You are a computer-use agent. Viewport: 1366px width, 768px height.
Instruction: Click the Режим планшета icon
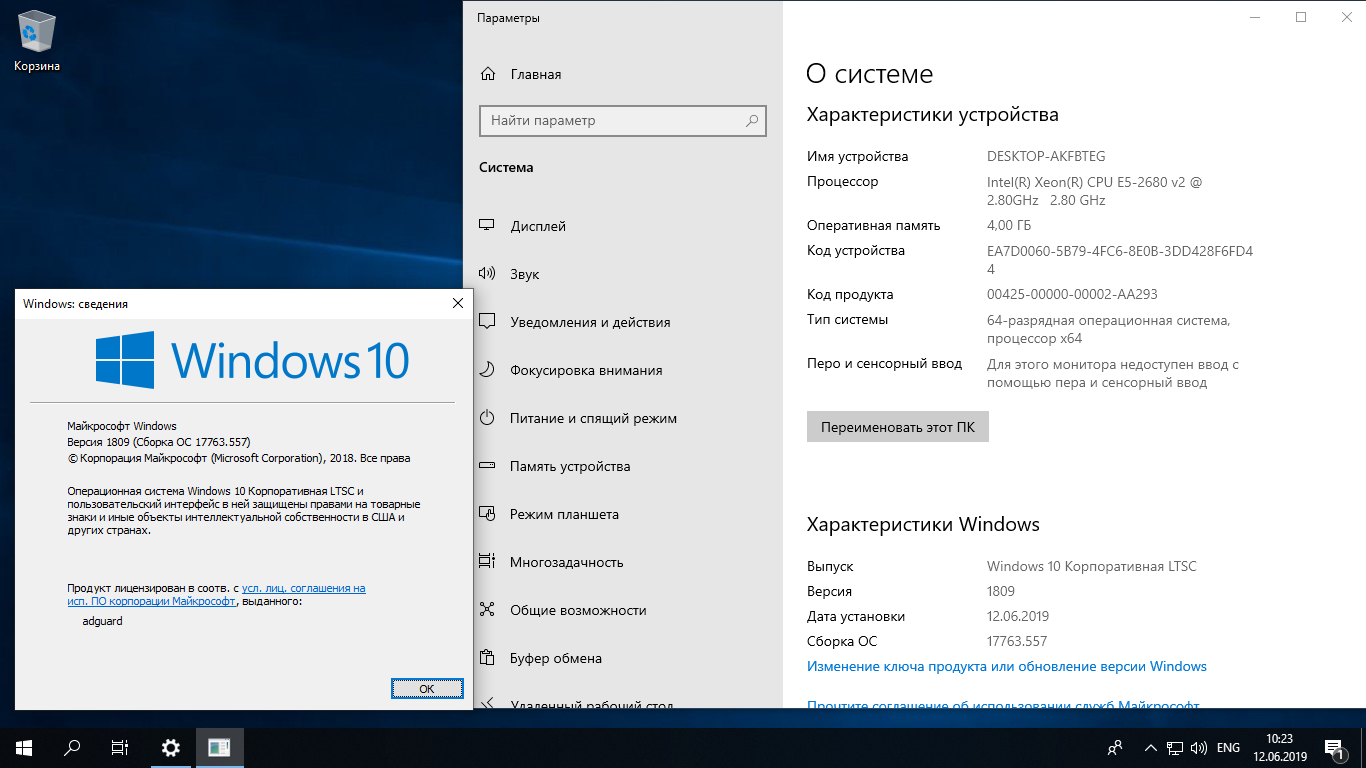tap(488, 514)
